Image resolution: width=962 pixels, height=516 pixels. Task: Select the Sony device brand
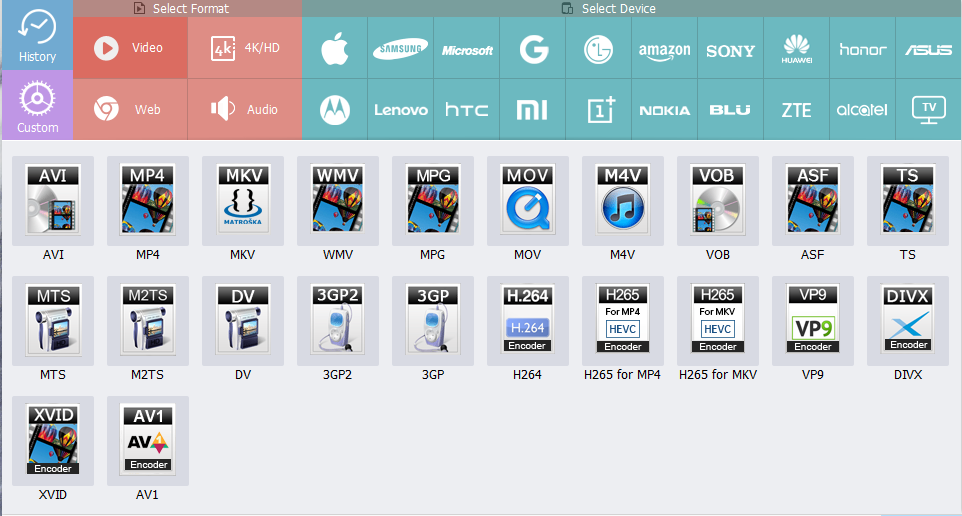(x=731, y=48)
